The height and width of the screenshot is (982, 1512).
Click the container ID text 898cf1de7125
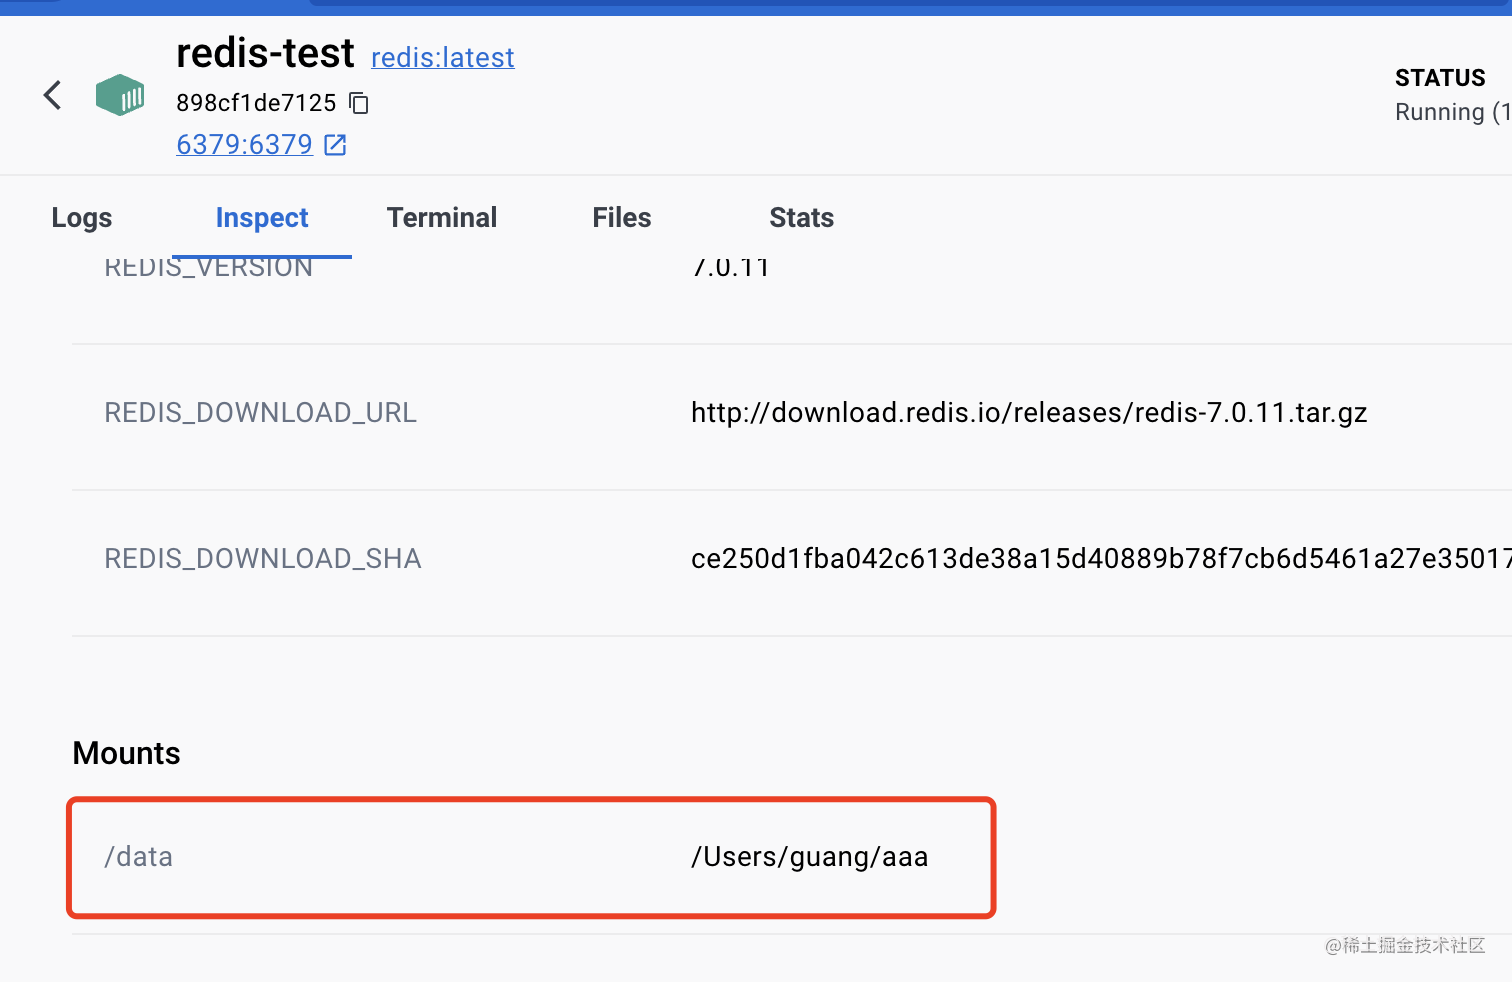pyautogui.click(x=256, y=103)
